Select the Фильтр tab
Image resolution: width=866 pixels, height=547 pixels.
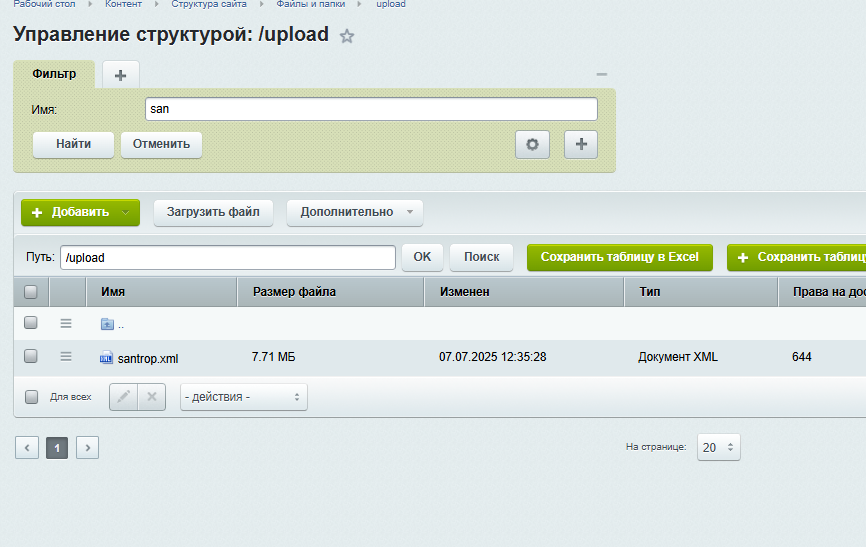[x=54, y=74]
